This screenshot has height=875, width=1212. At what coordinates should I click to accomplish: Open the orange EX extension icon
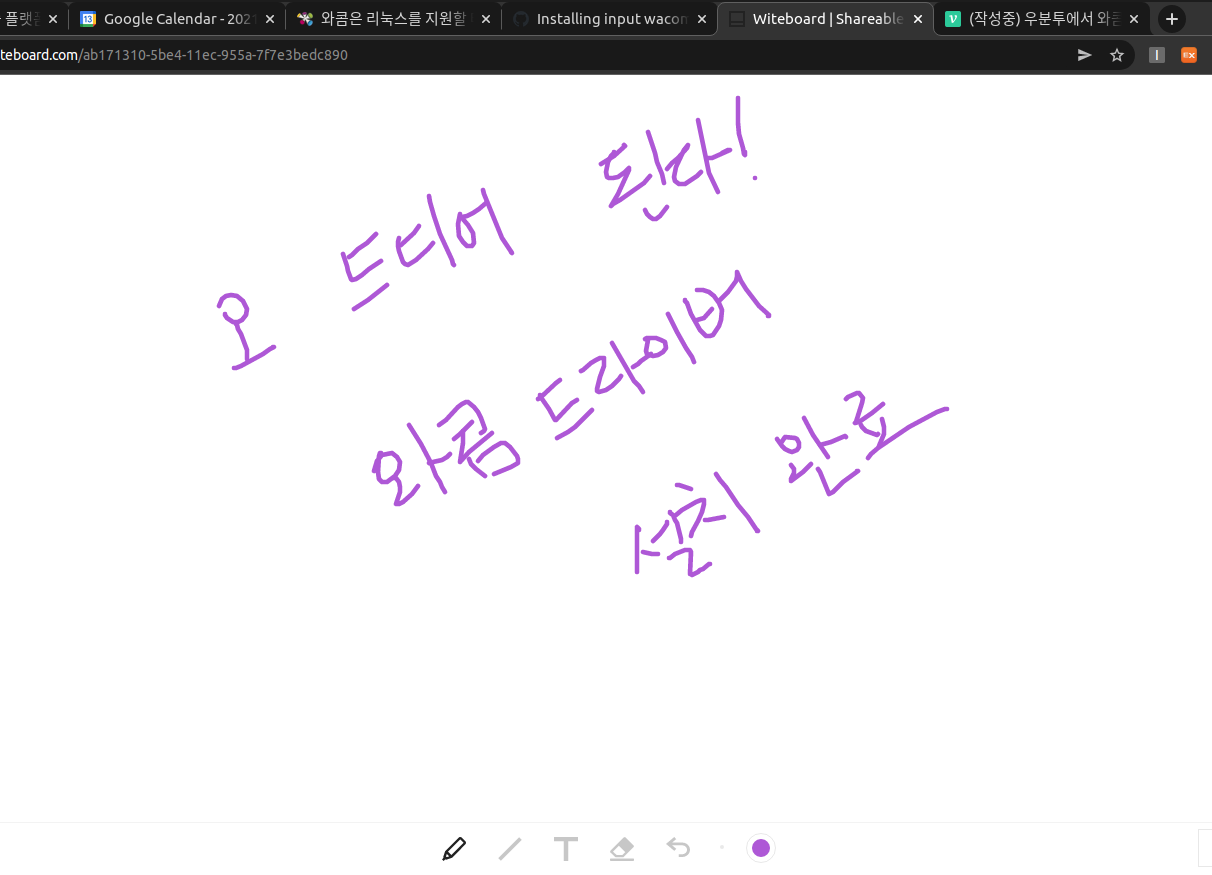coord(1189,55)
